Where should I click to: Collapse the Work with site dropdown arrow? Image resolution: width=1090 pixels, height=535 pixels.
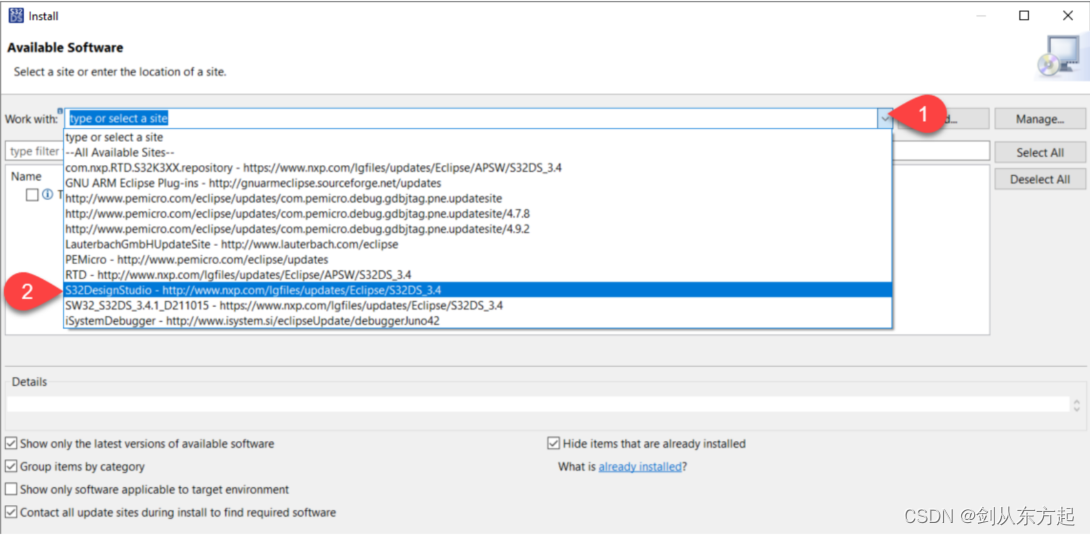885,119
